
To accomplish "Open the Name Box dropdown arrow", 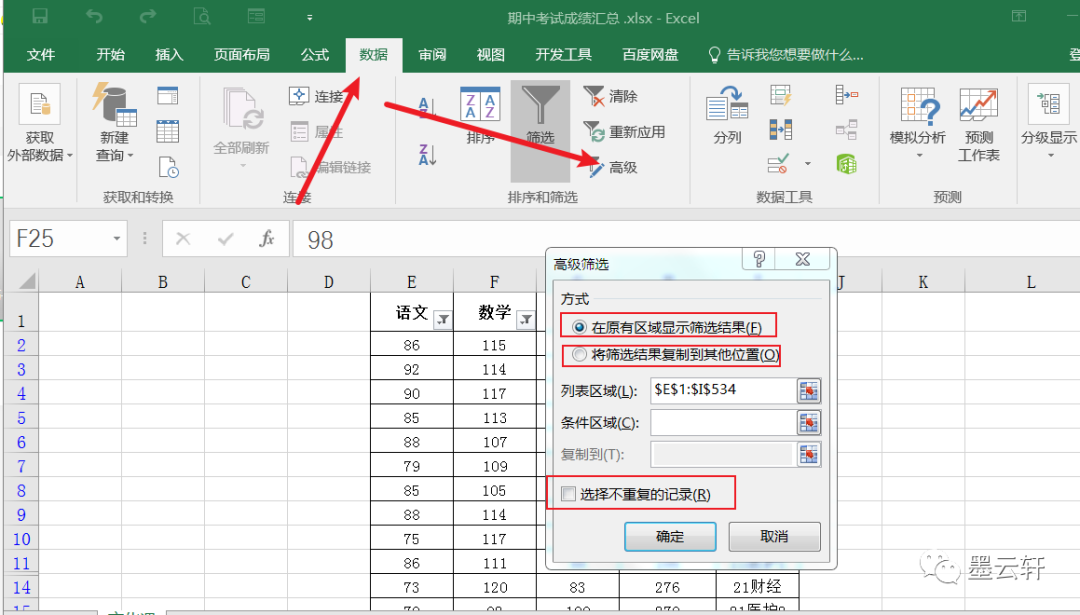I will pos(116,238).
